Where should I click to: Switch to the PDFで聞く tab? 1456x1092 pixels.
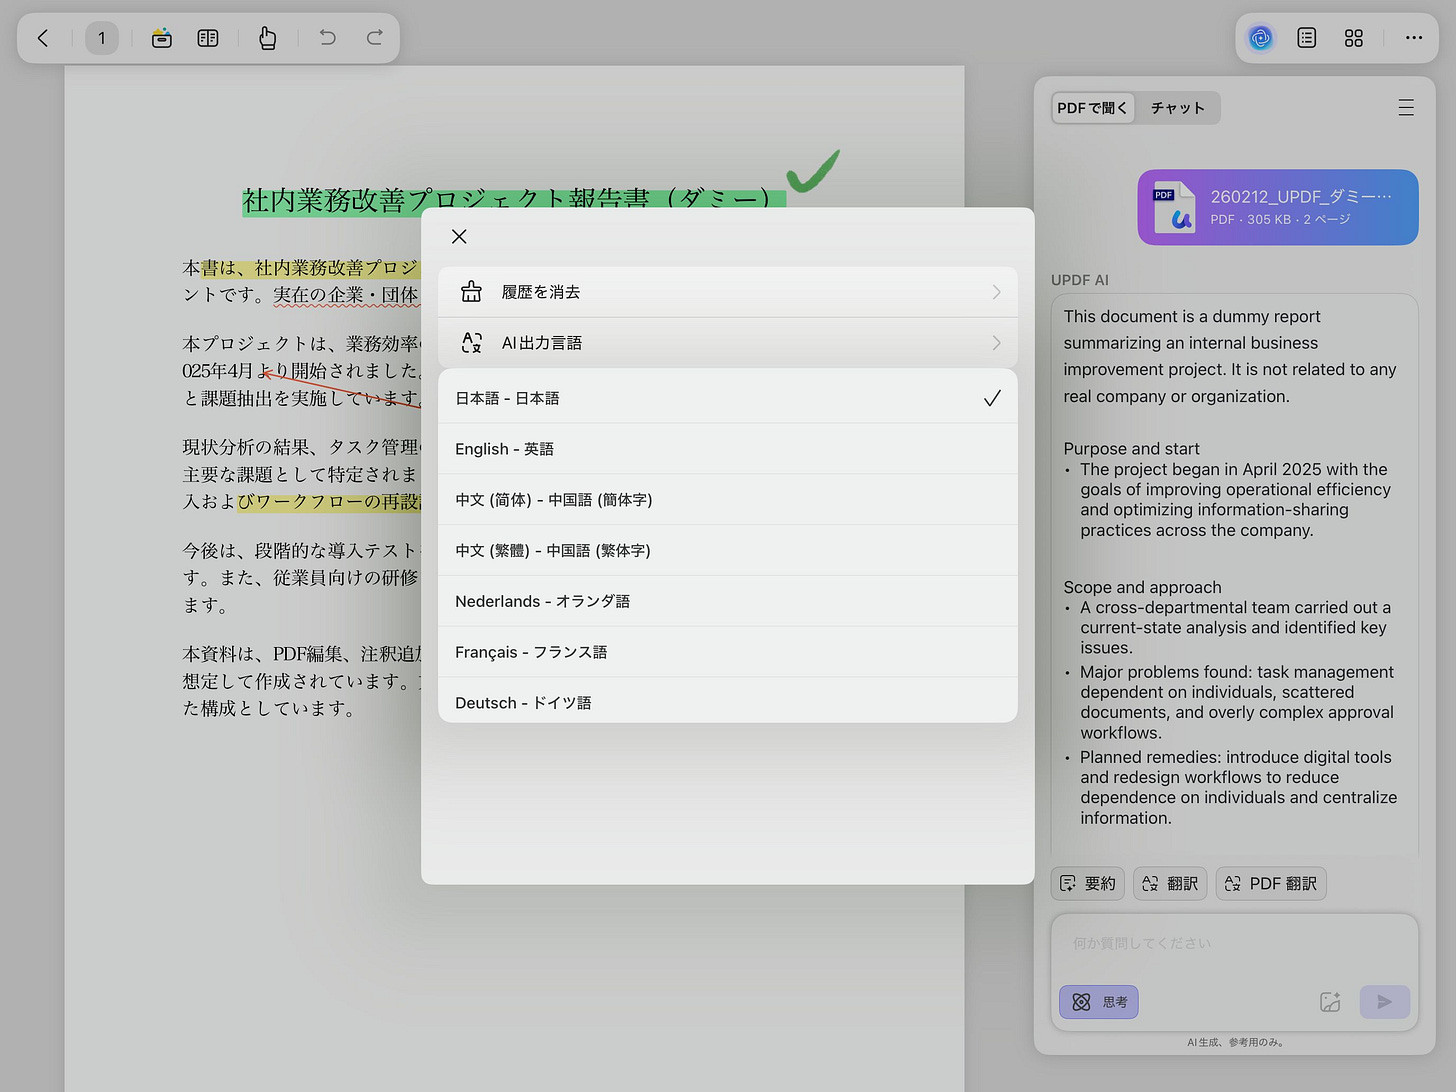coord(1092,107)
